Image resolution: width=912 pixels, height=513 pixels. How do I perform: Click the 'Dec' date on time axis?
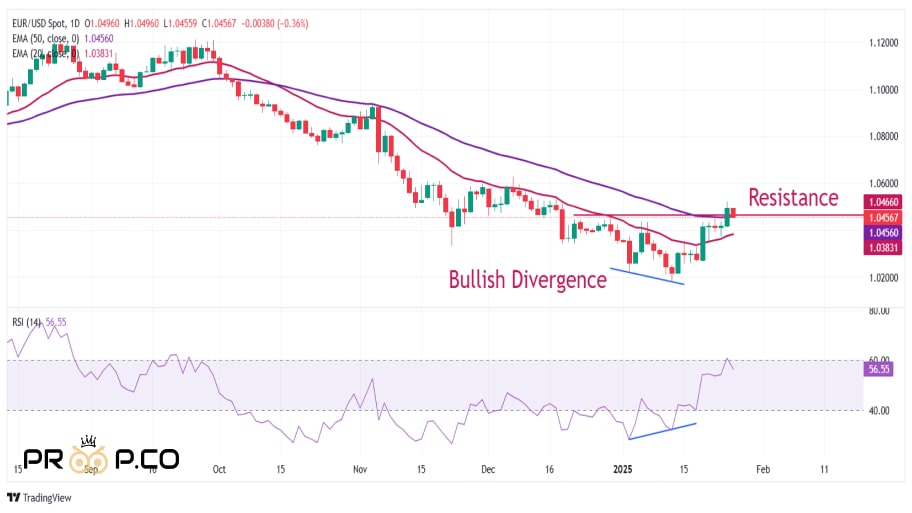[488, 469]
